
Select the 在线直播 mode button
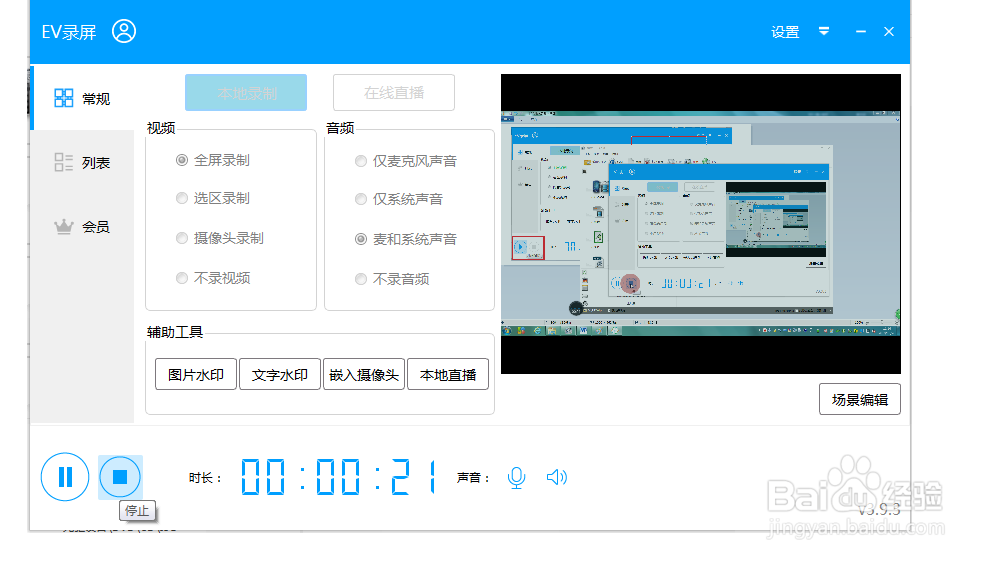coord(393,93)
